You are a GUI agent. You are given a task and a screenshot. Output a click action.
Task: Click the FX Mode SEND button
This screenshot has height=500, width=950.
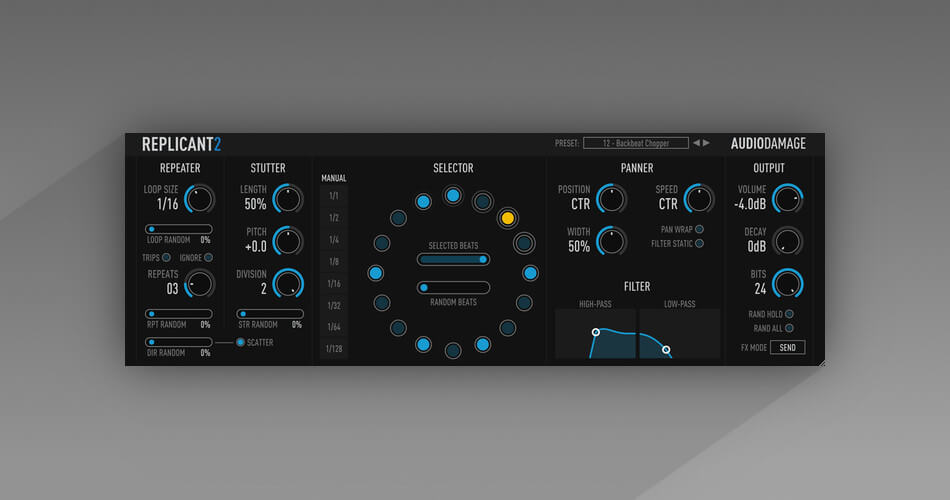(x=788, y=347)
